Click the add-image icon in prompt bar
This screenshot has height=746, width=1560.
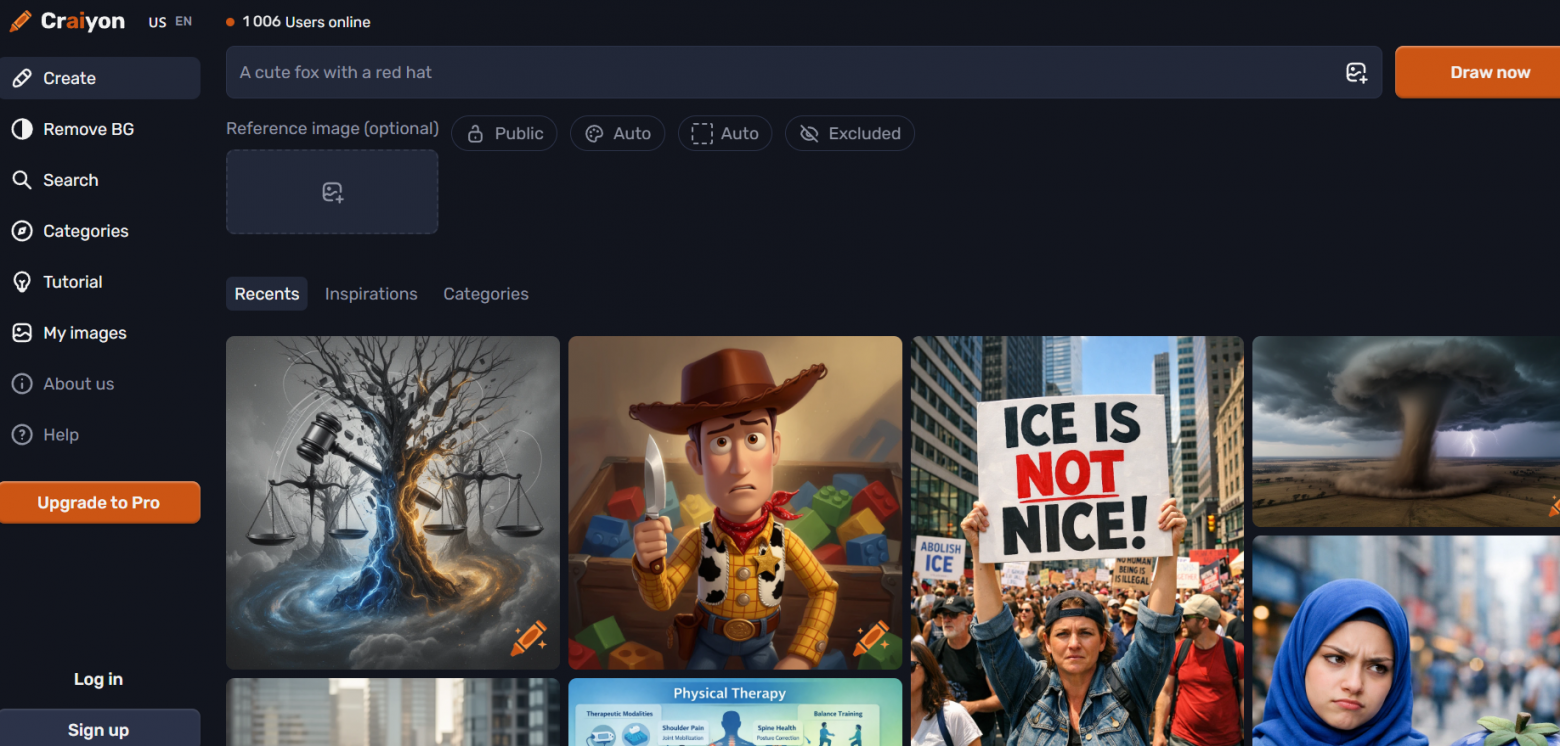1356,72
